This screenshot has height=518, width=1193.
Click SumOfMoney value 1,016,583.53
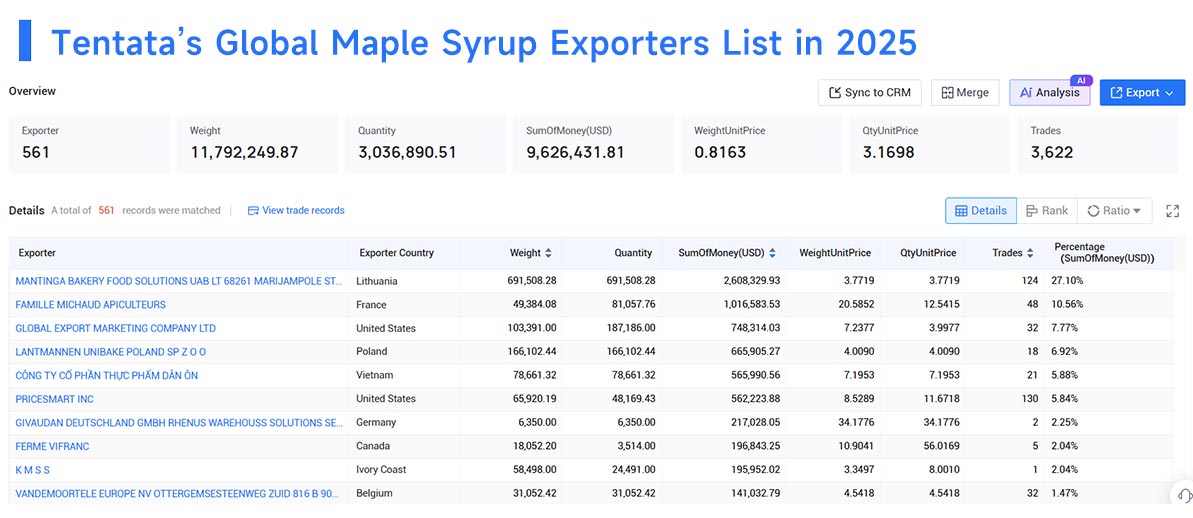[748, 304]
